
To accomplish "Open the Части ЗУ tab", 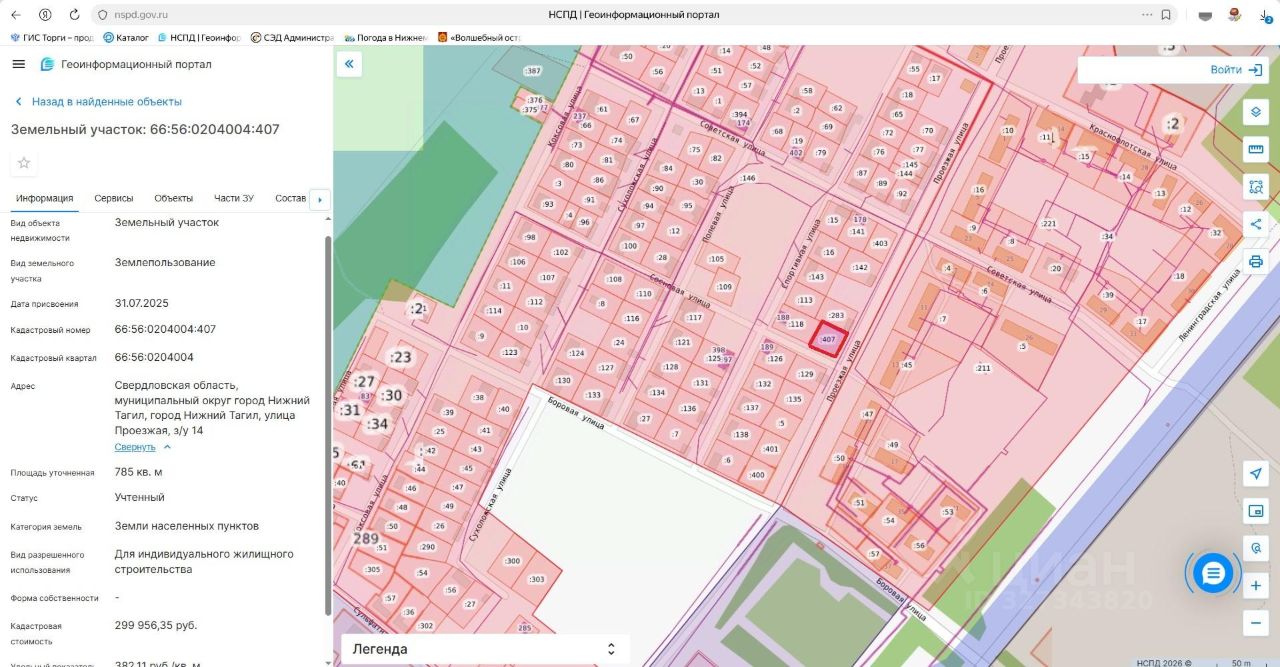I will 234,198.
